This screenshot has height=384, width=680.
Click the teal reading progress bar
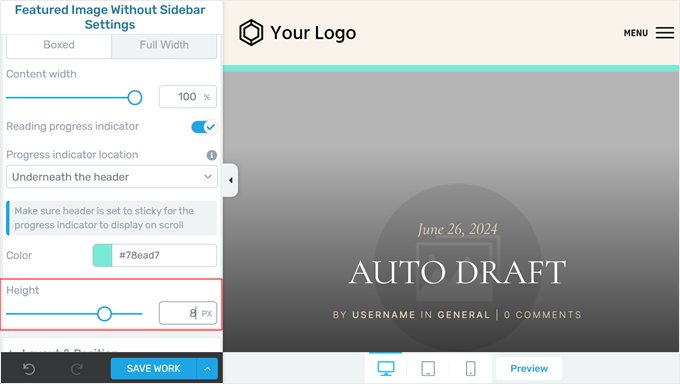tap(451, 69)
